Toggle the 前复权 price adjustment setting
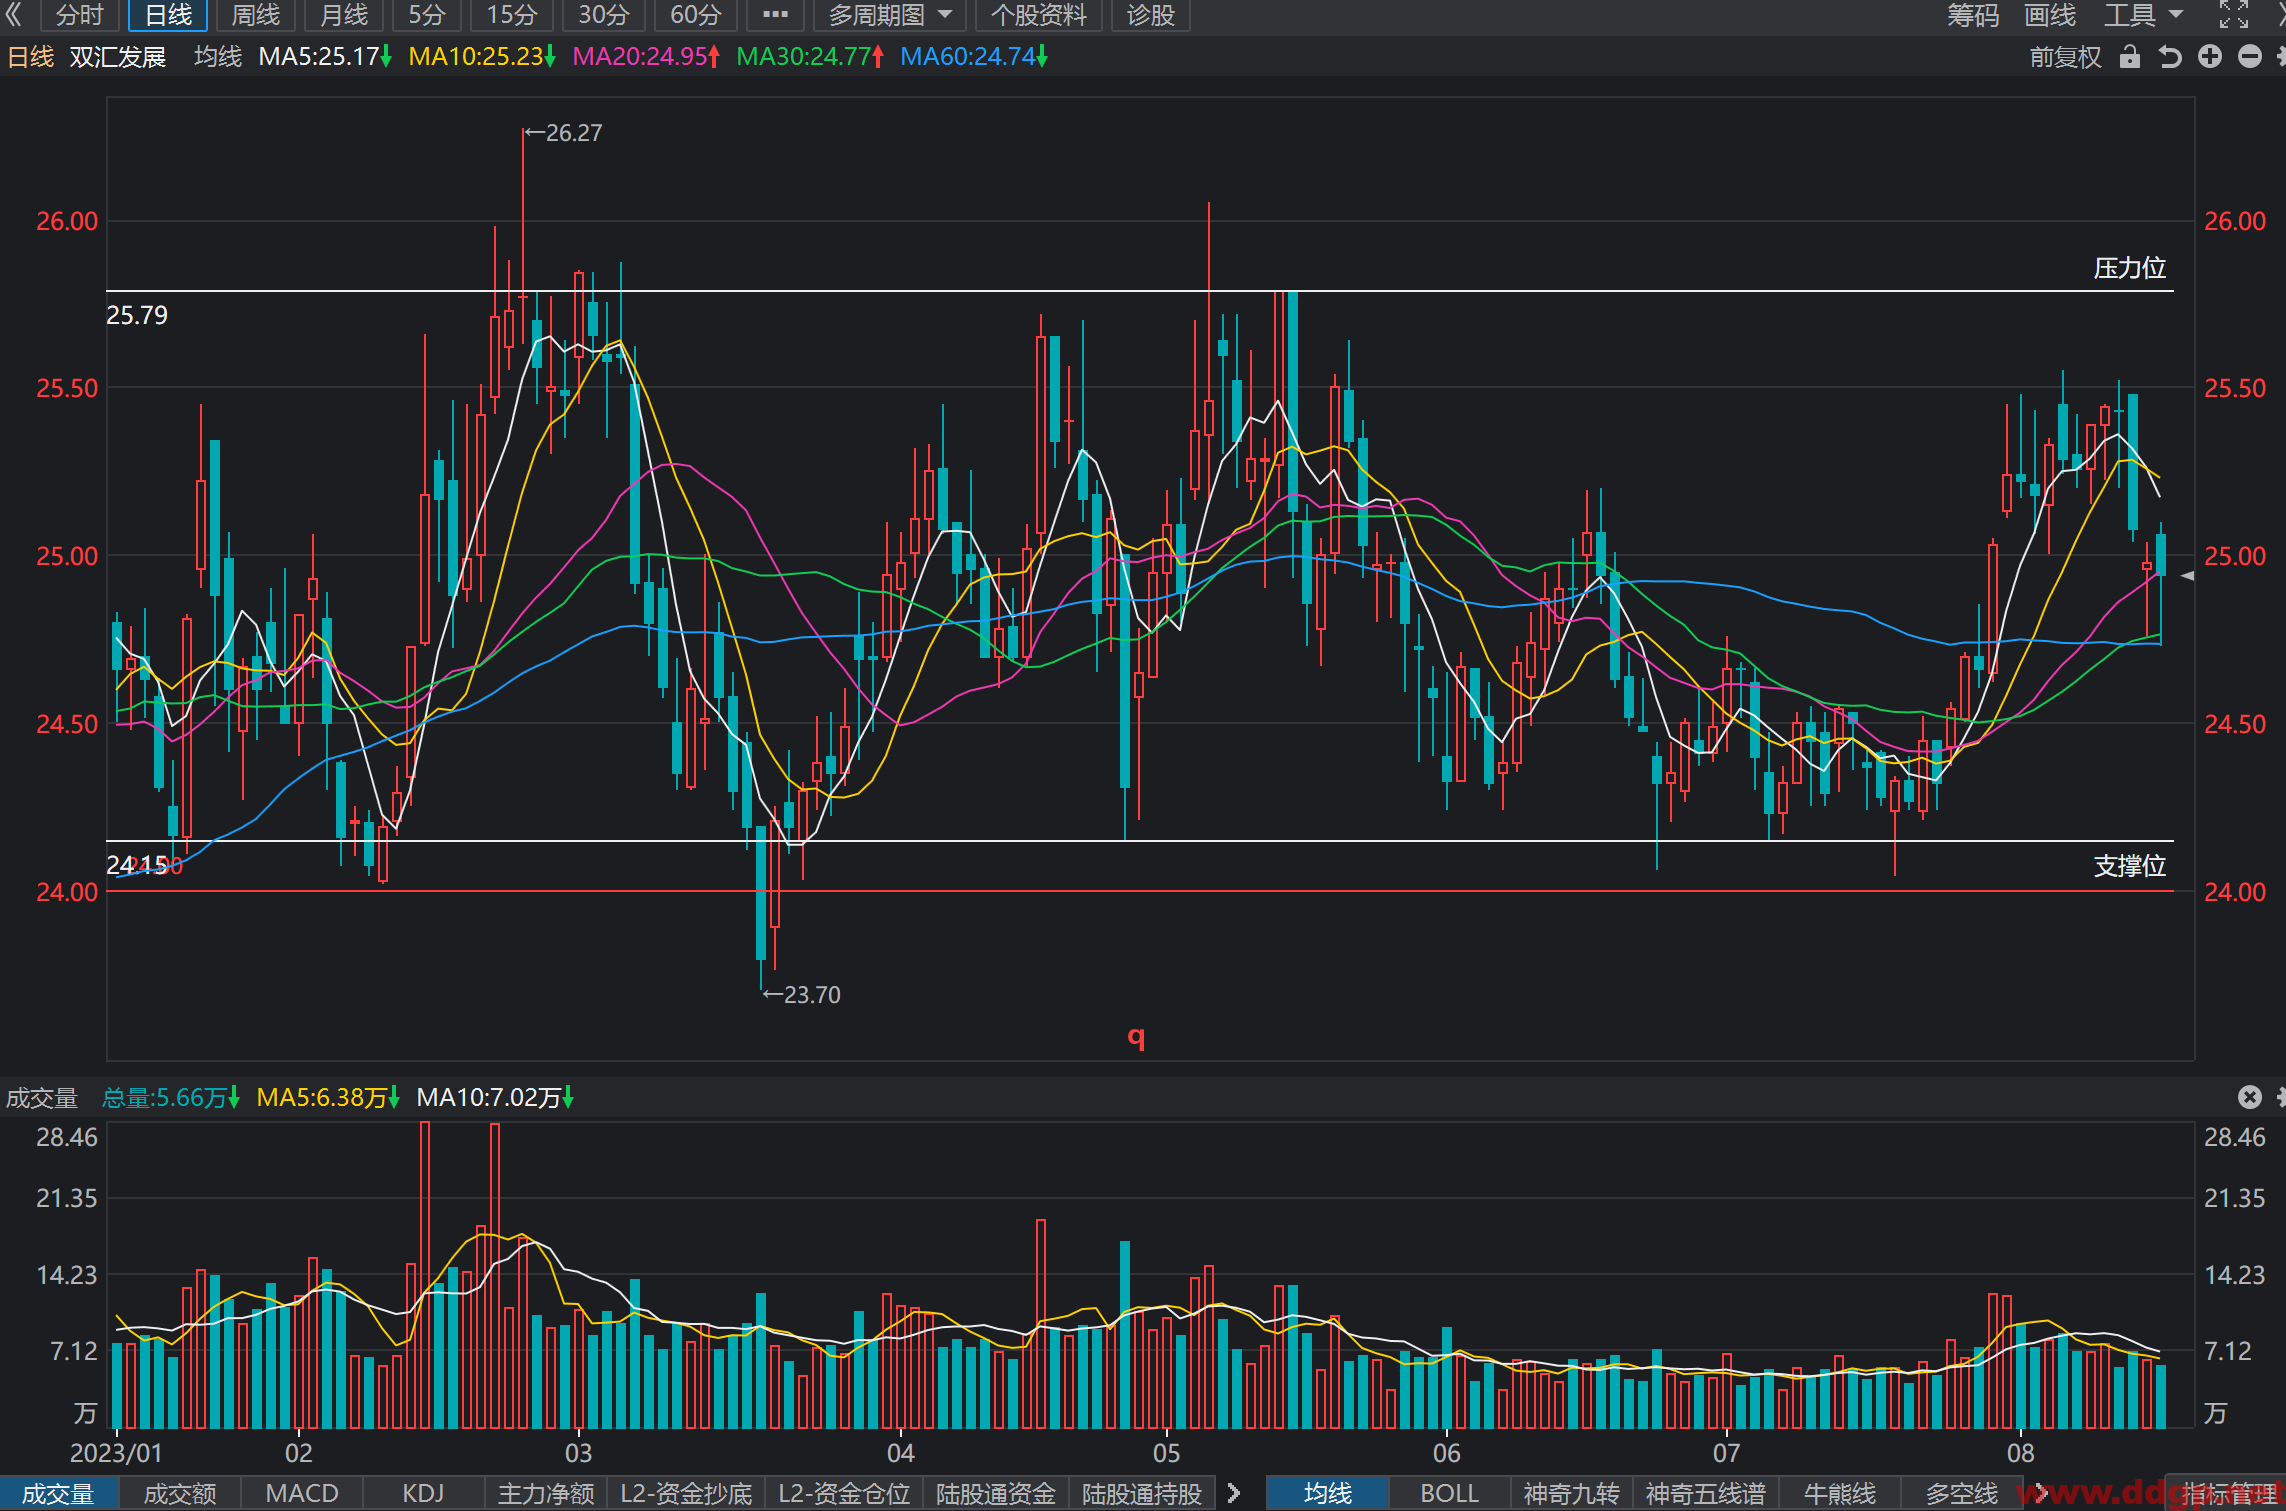Viewport: 2286px width, 1511px height. [2065, 57]
